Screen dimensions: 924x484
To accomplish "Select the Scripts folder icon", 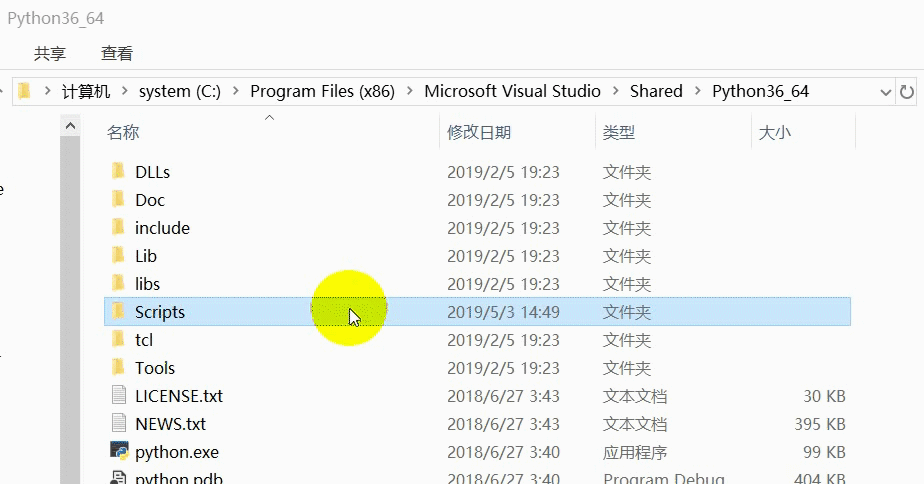I will coord(118,311).
